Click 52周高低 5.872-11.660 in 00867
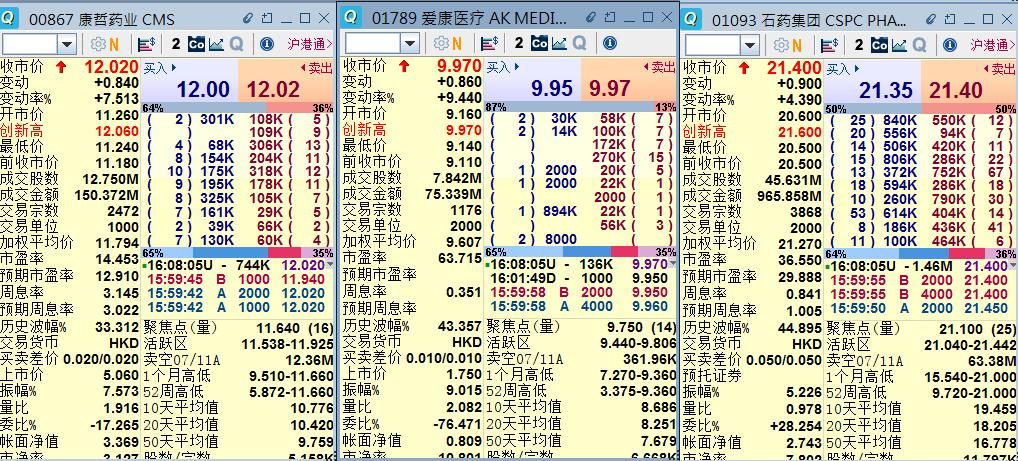 pos(238,392)
